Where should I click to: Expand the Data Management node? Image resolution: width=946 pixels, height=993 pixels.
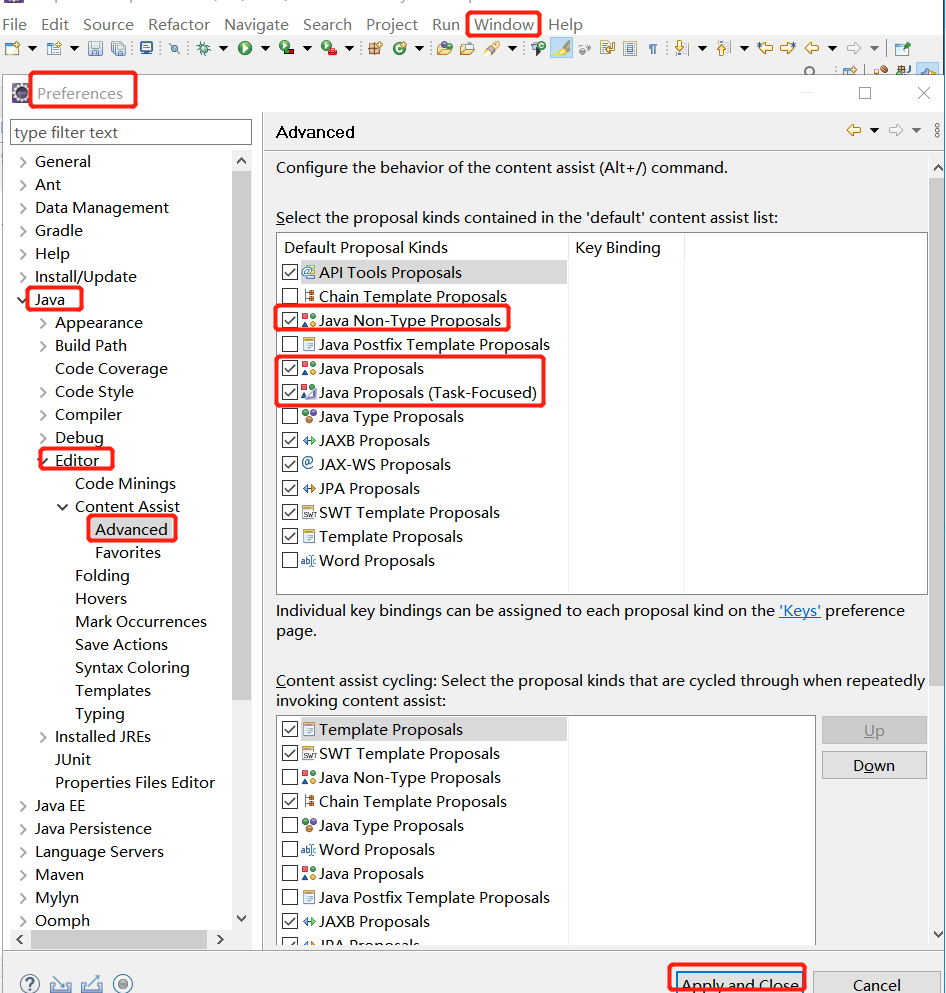[x=23, y=208]
